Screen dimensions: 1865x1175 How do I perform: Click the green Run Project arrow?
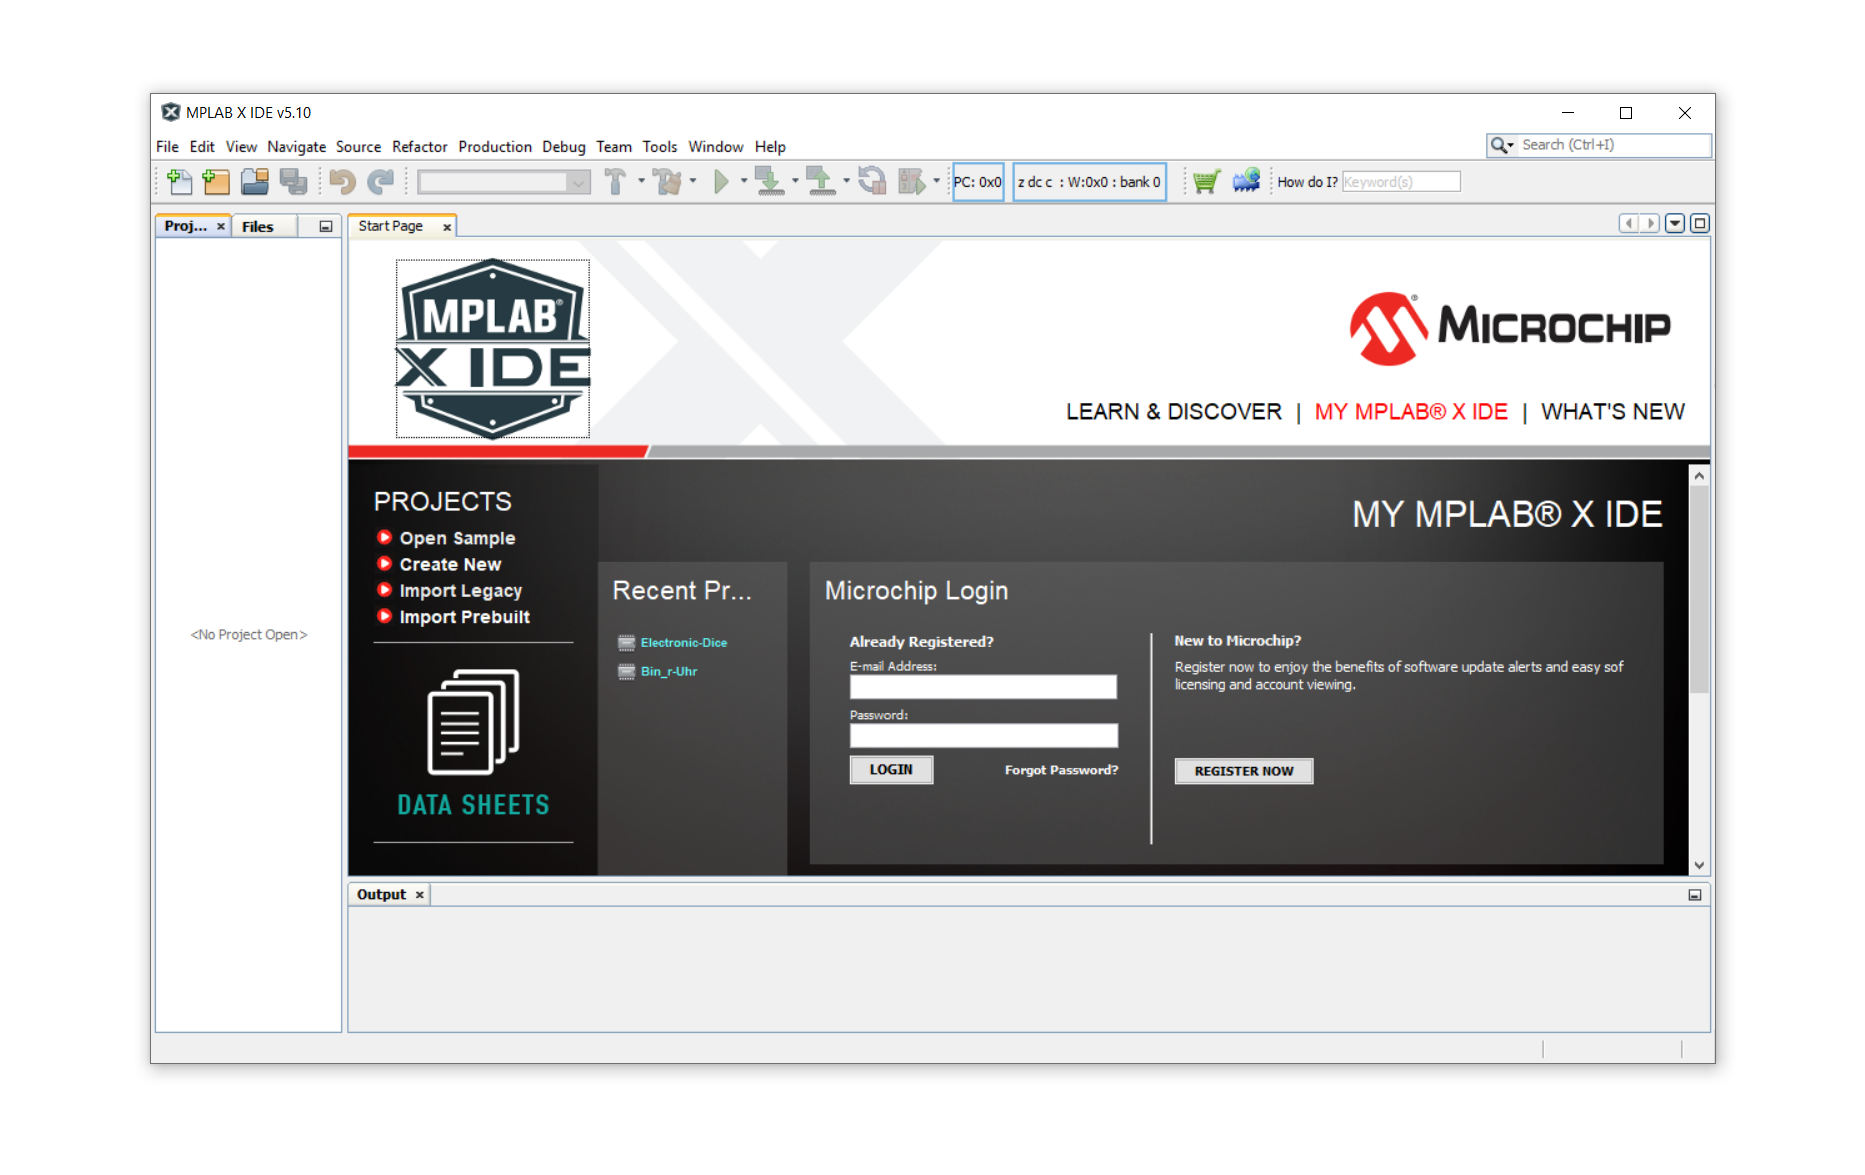(721, 182)
